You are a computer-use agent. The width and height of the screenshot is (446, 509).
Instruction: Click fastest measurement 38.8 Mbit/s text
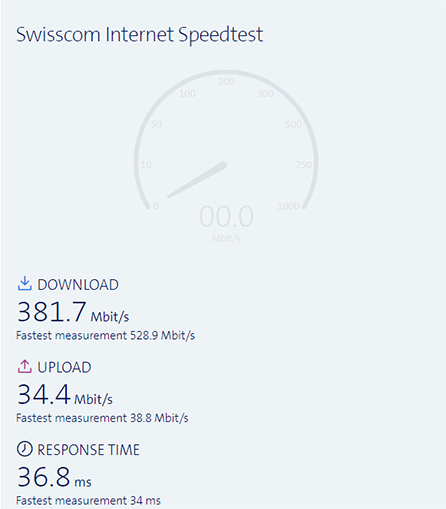[x=102, y=418]
